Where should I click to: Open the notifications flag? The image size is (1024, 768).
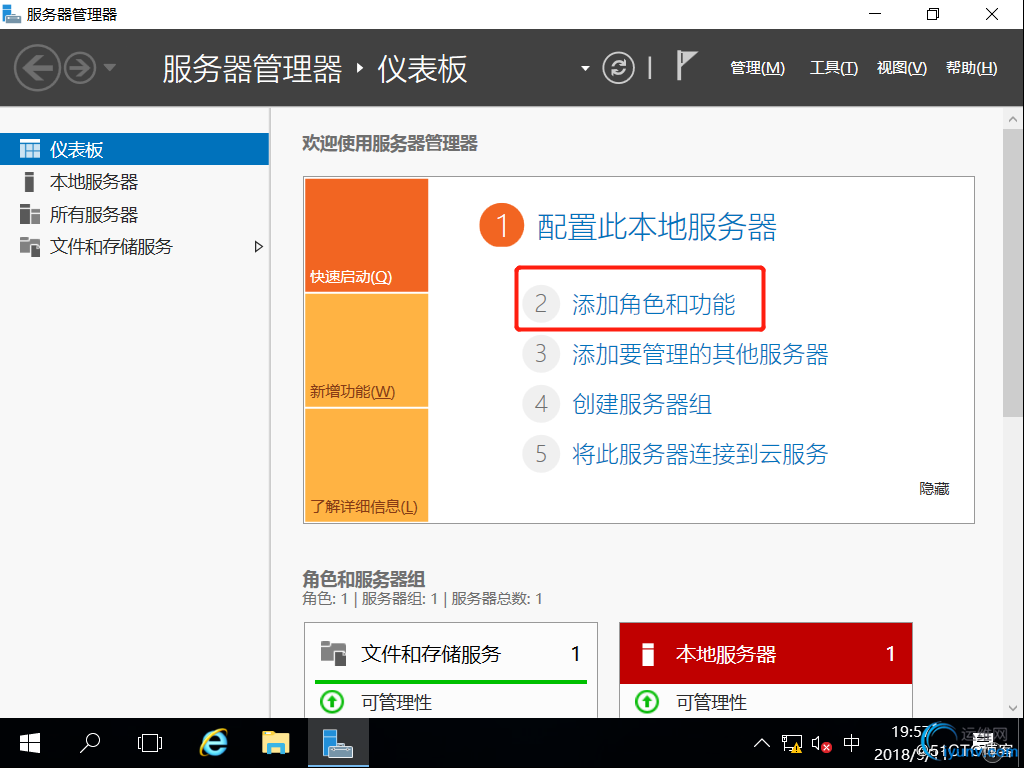coord(685,65)
